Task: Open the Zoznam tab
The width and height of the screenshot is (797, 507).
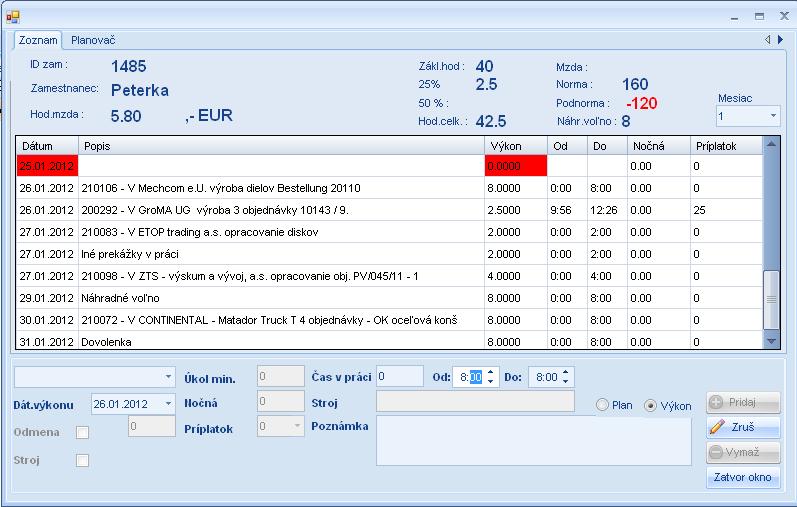Action: [x=38, y=40]
